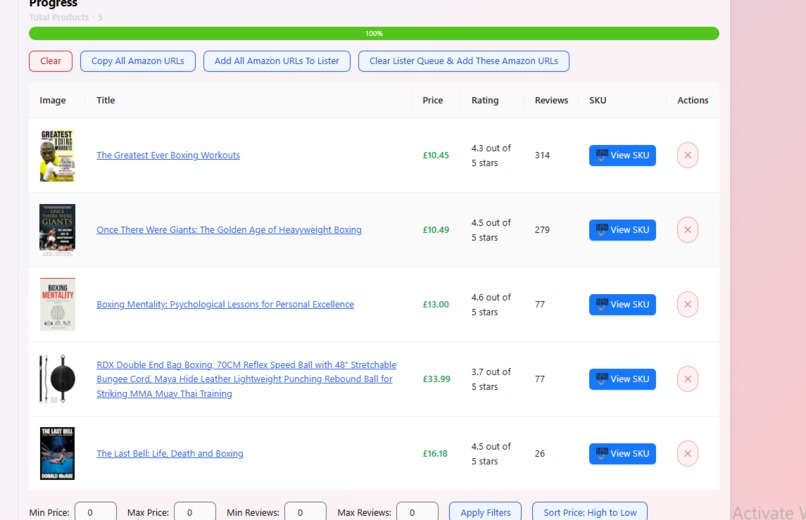The height and width of the screenshot is (520, 806).
Task: Click RDX speed ball product thumbnail
Action: pos(57,379)
